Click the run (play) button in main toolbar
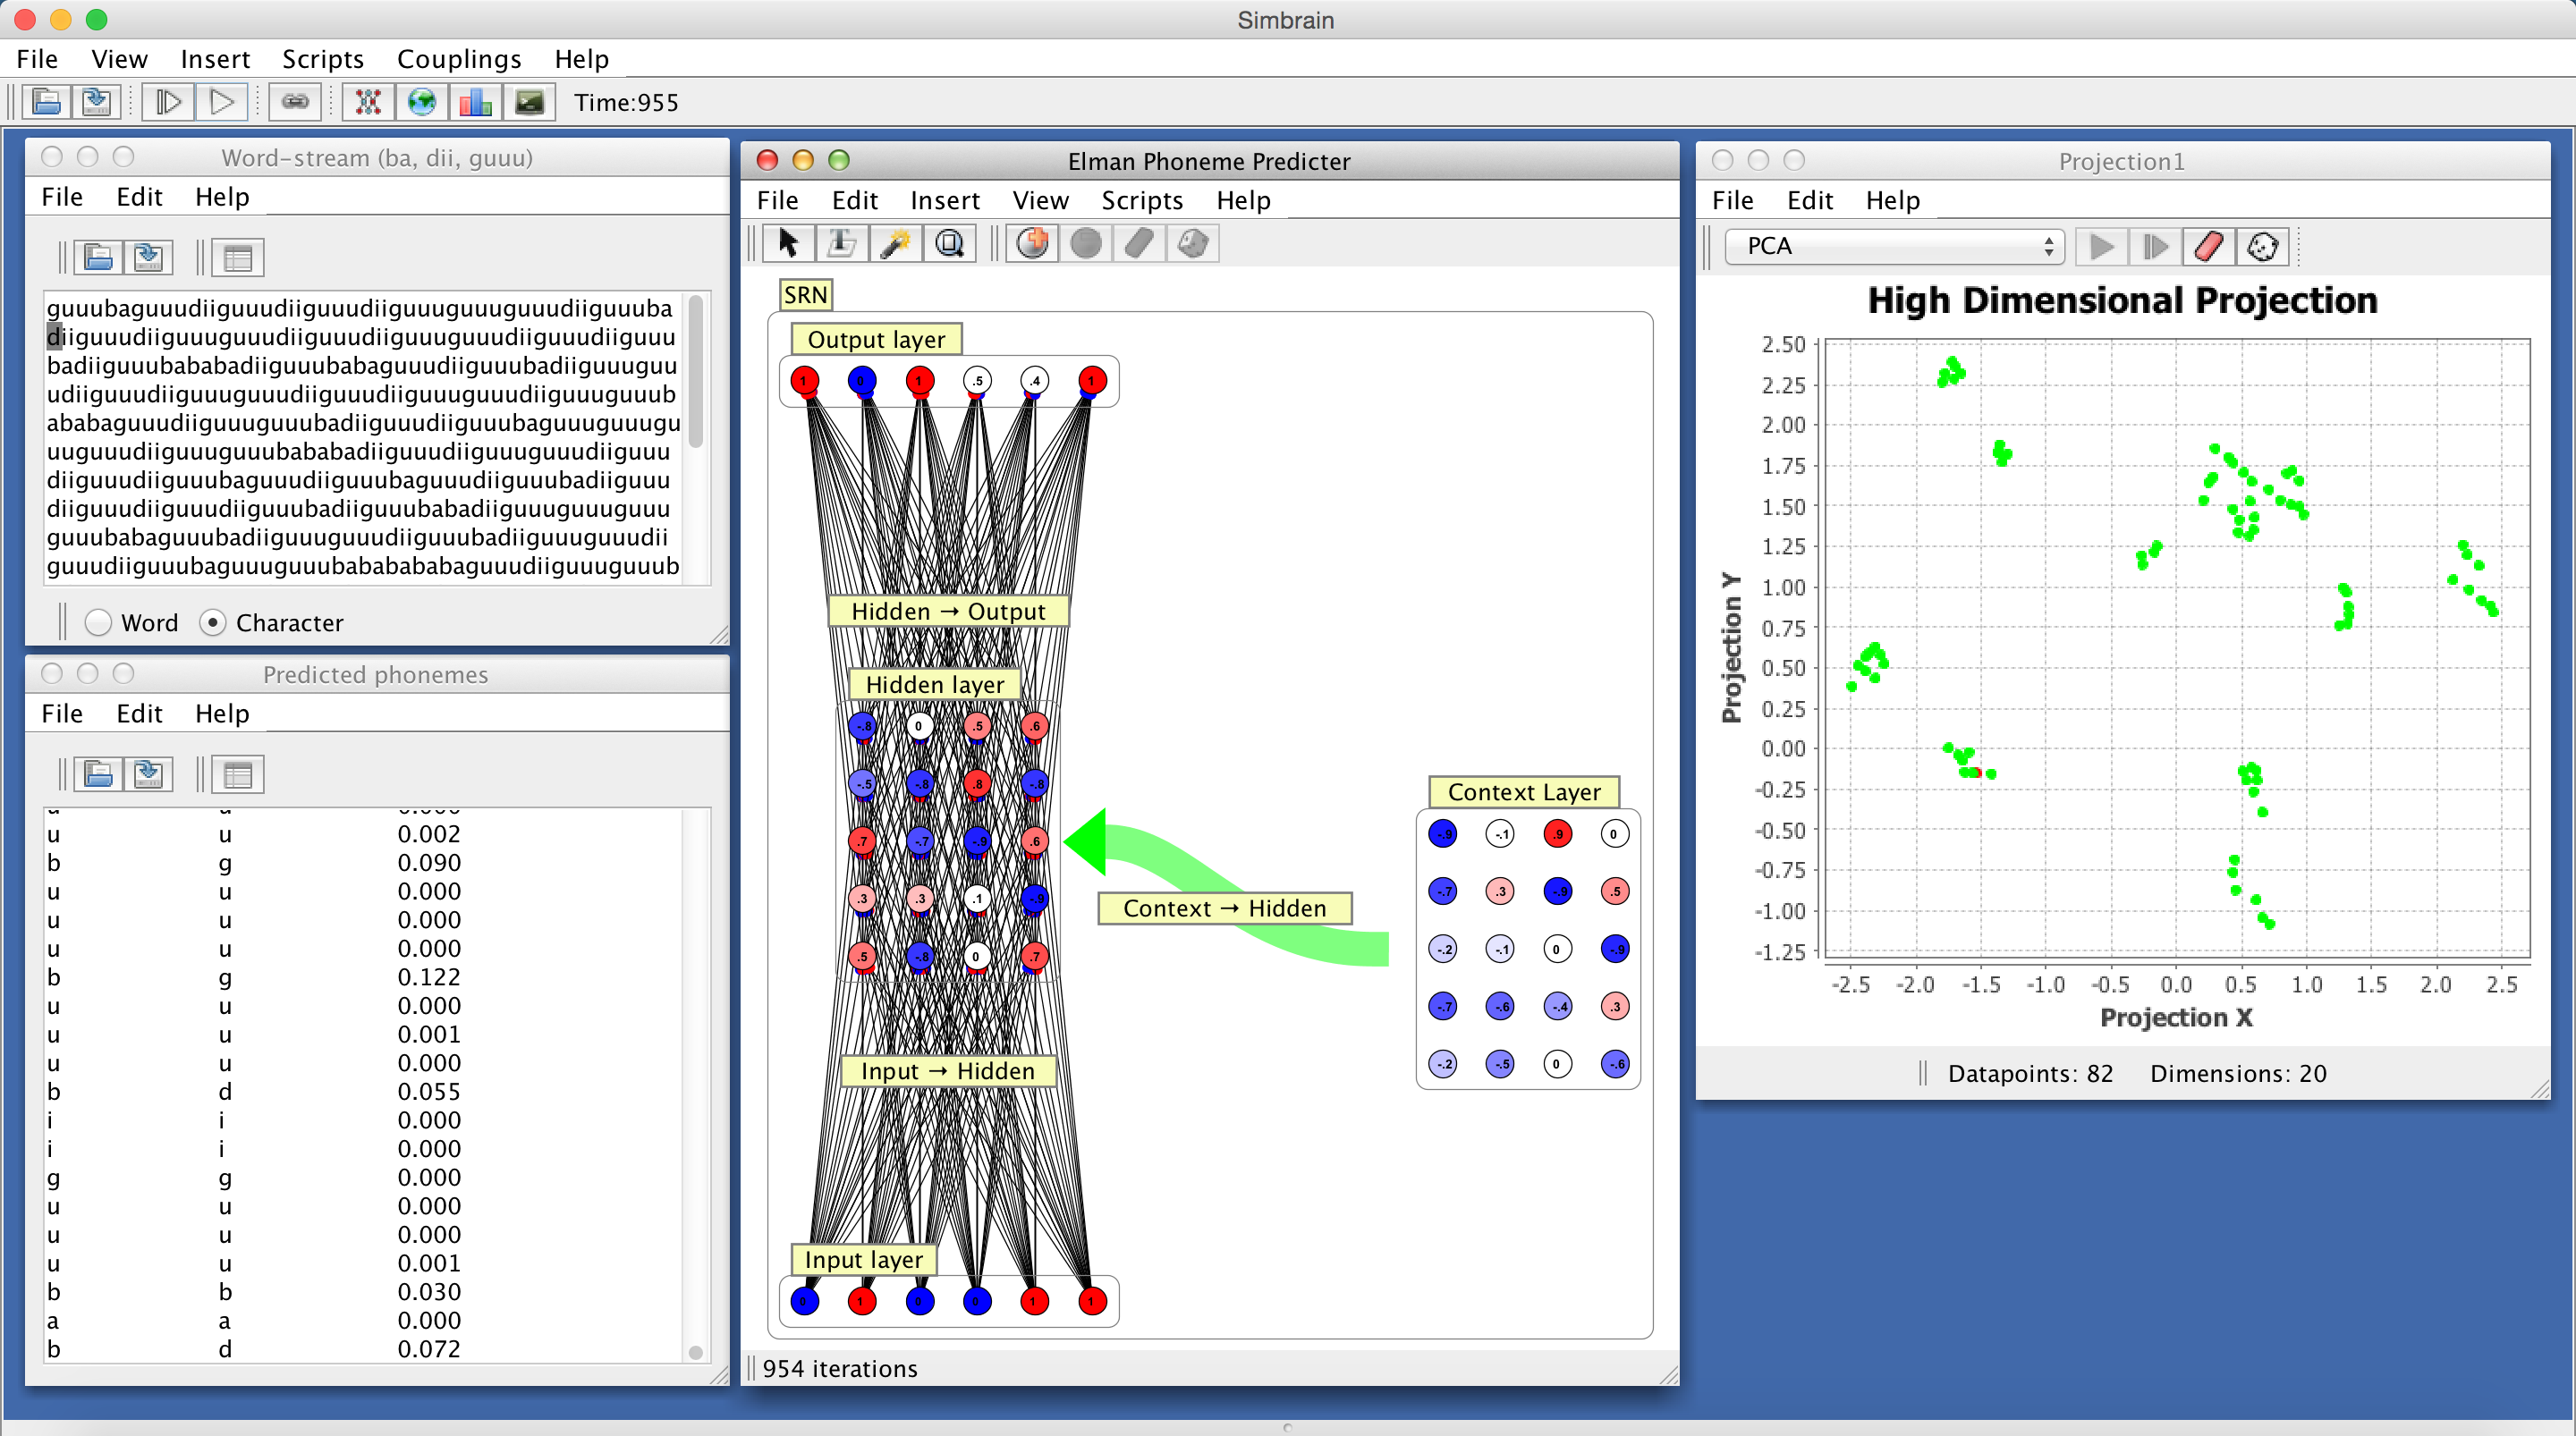The width and height of the screenshot is (2576, 1436). pos(222,102)
